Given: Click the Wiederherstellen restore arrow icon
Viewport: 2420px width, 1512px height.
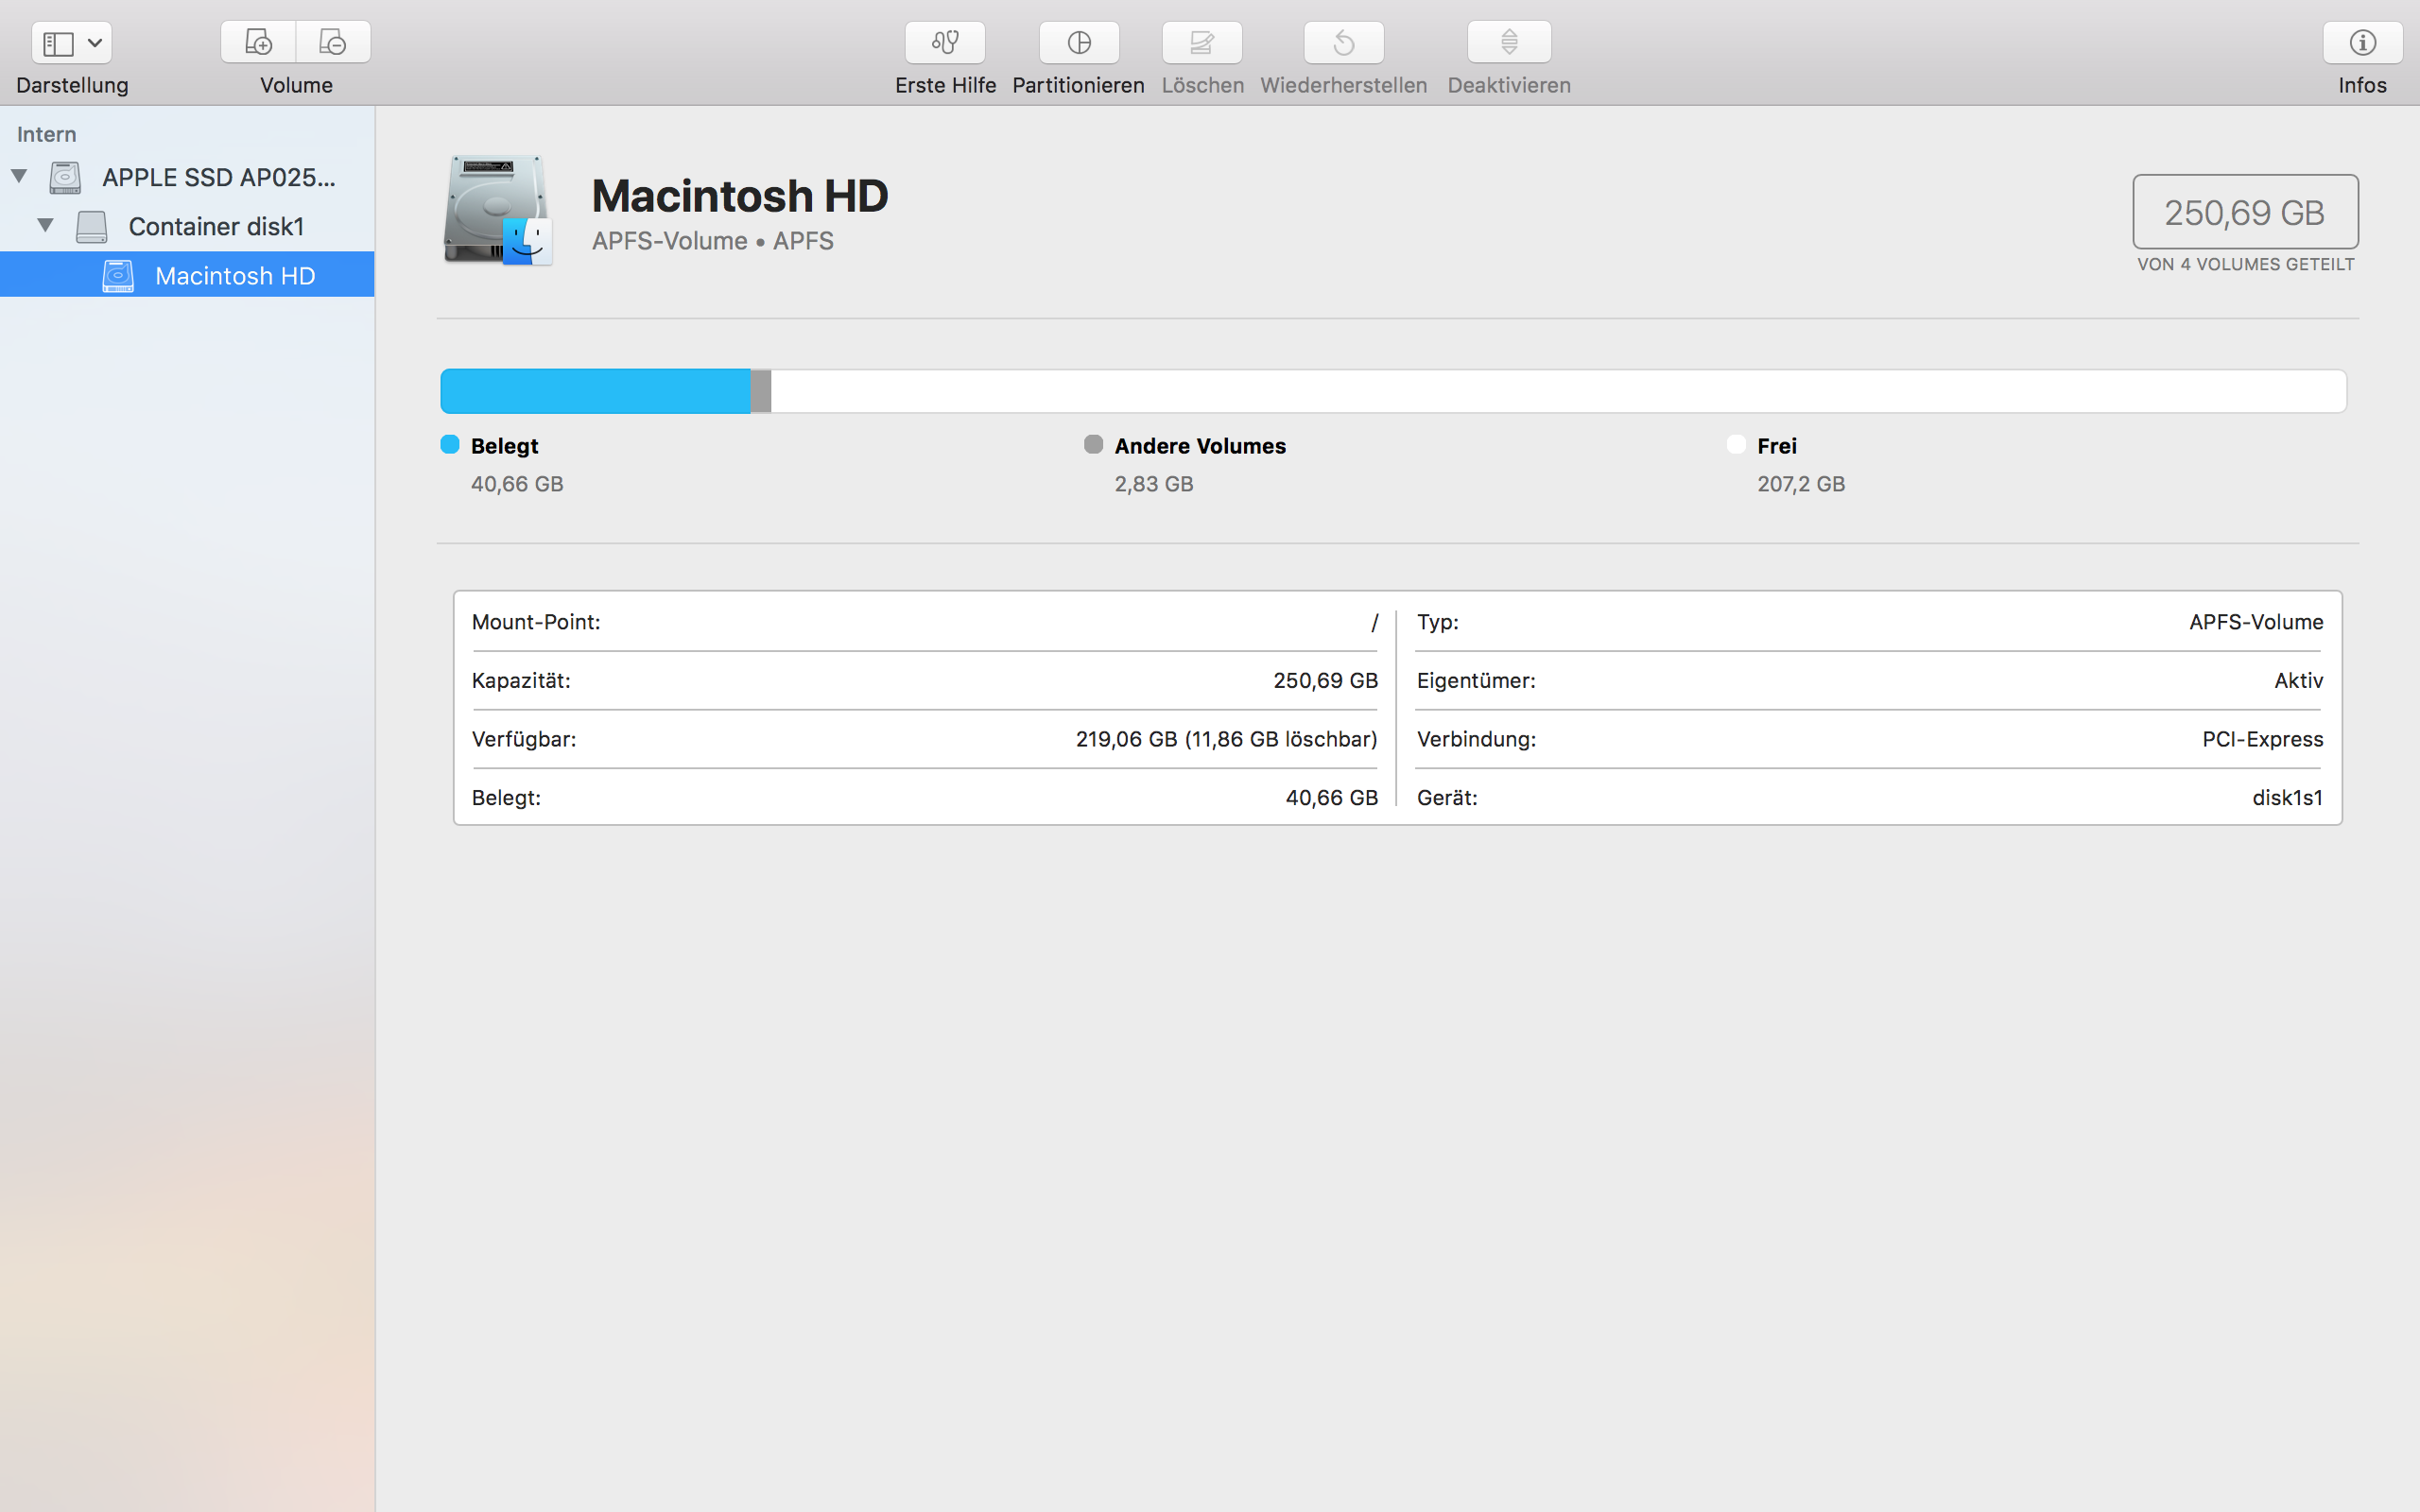Looking at the screenshot, I should pos(1343,42).
